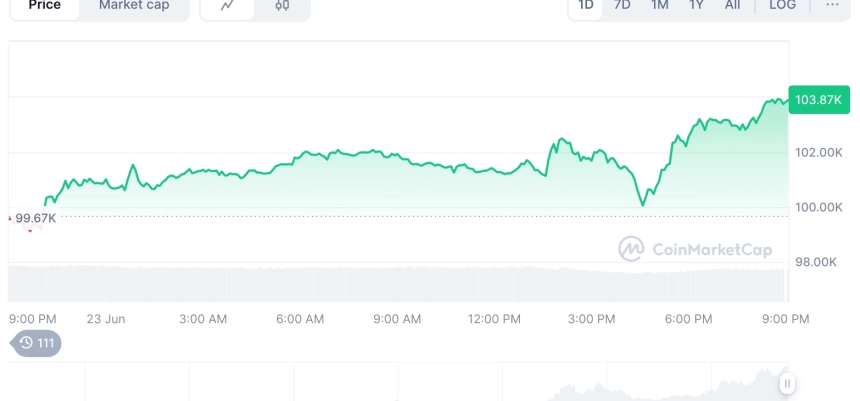Click the history clock icon badge 111
This screenshot has height=401, width=860.
point(36,343)
